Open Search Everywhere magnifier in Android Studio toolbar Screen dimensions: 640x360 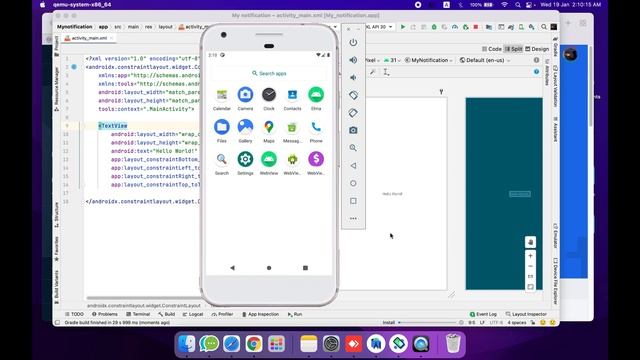544,27
